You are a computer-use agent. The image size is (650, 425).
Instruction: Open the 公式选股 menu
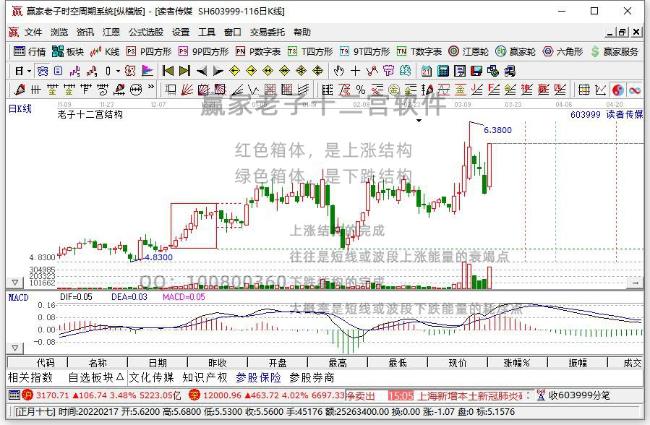(x=146, y=32)
